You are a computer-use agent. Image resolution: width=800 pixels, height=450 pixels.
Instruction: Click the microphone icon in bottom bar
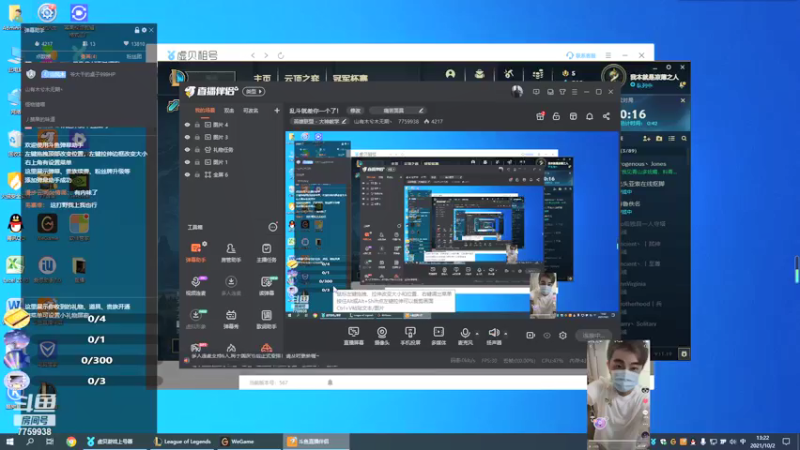click(x=465, y=333)
